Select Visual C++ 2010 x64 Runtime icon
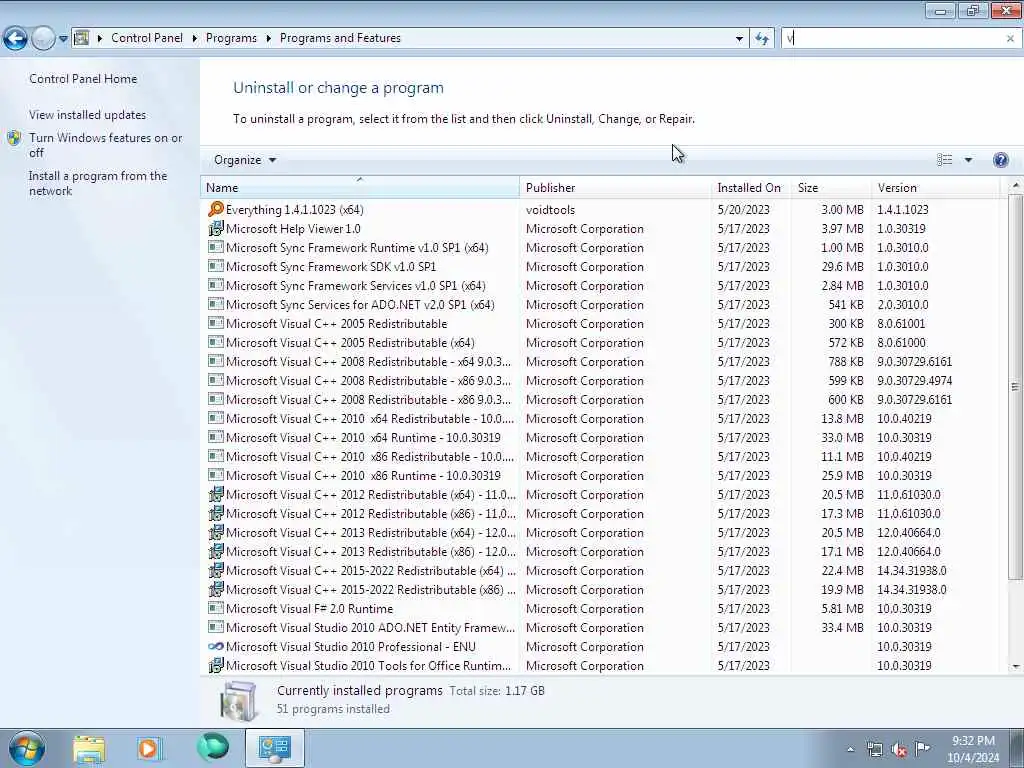The image size is (1024, 768). [216, 437]
